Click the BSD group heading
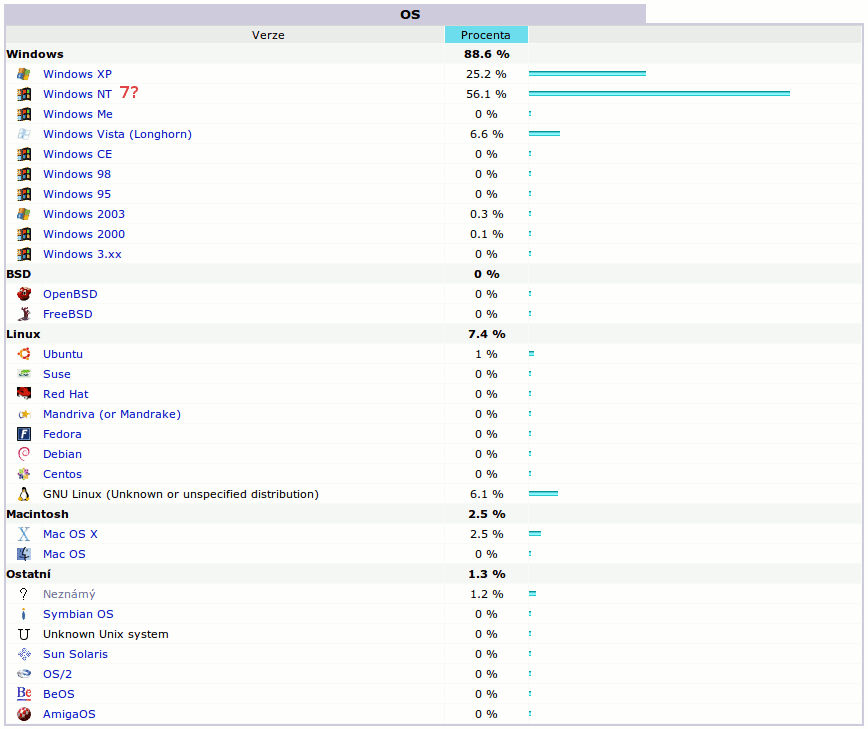 [18, 274]
